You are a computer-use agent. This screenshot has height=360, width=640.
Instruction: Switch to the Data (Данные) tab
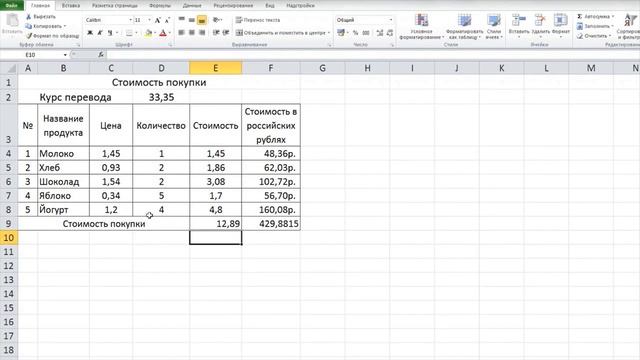click(192, 6)
